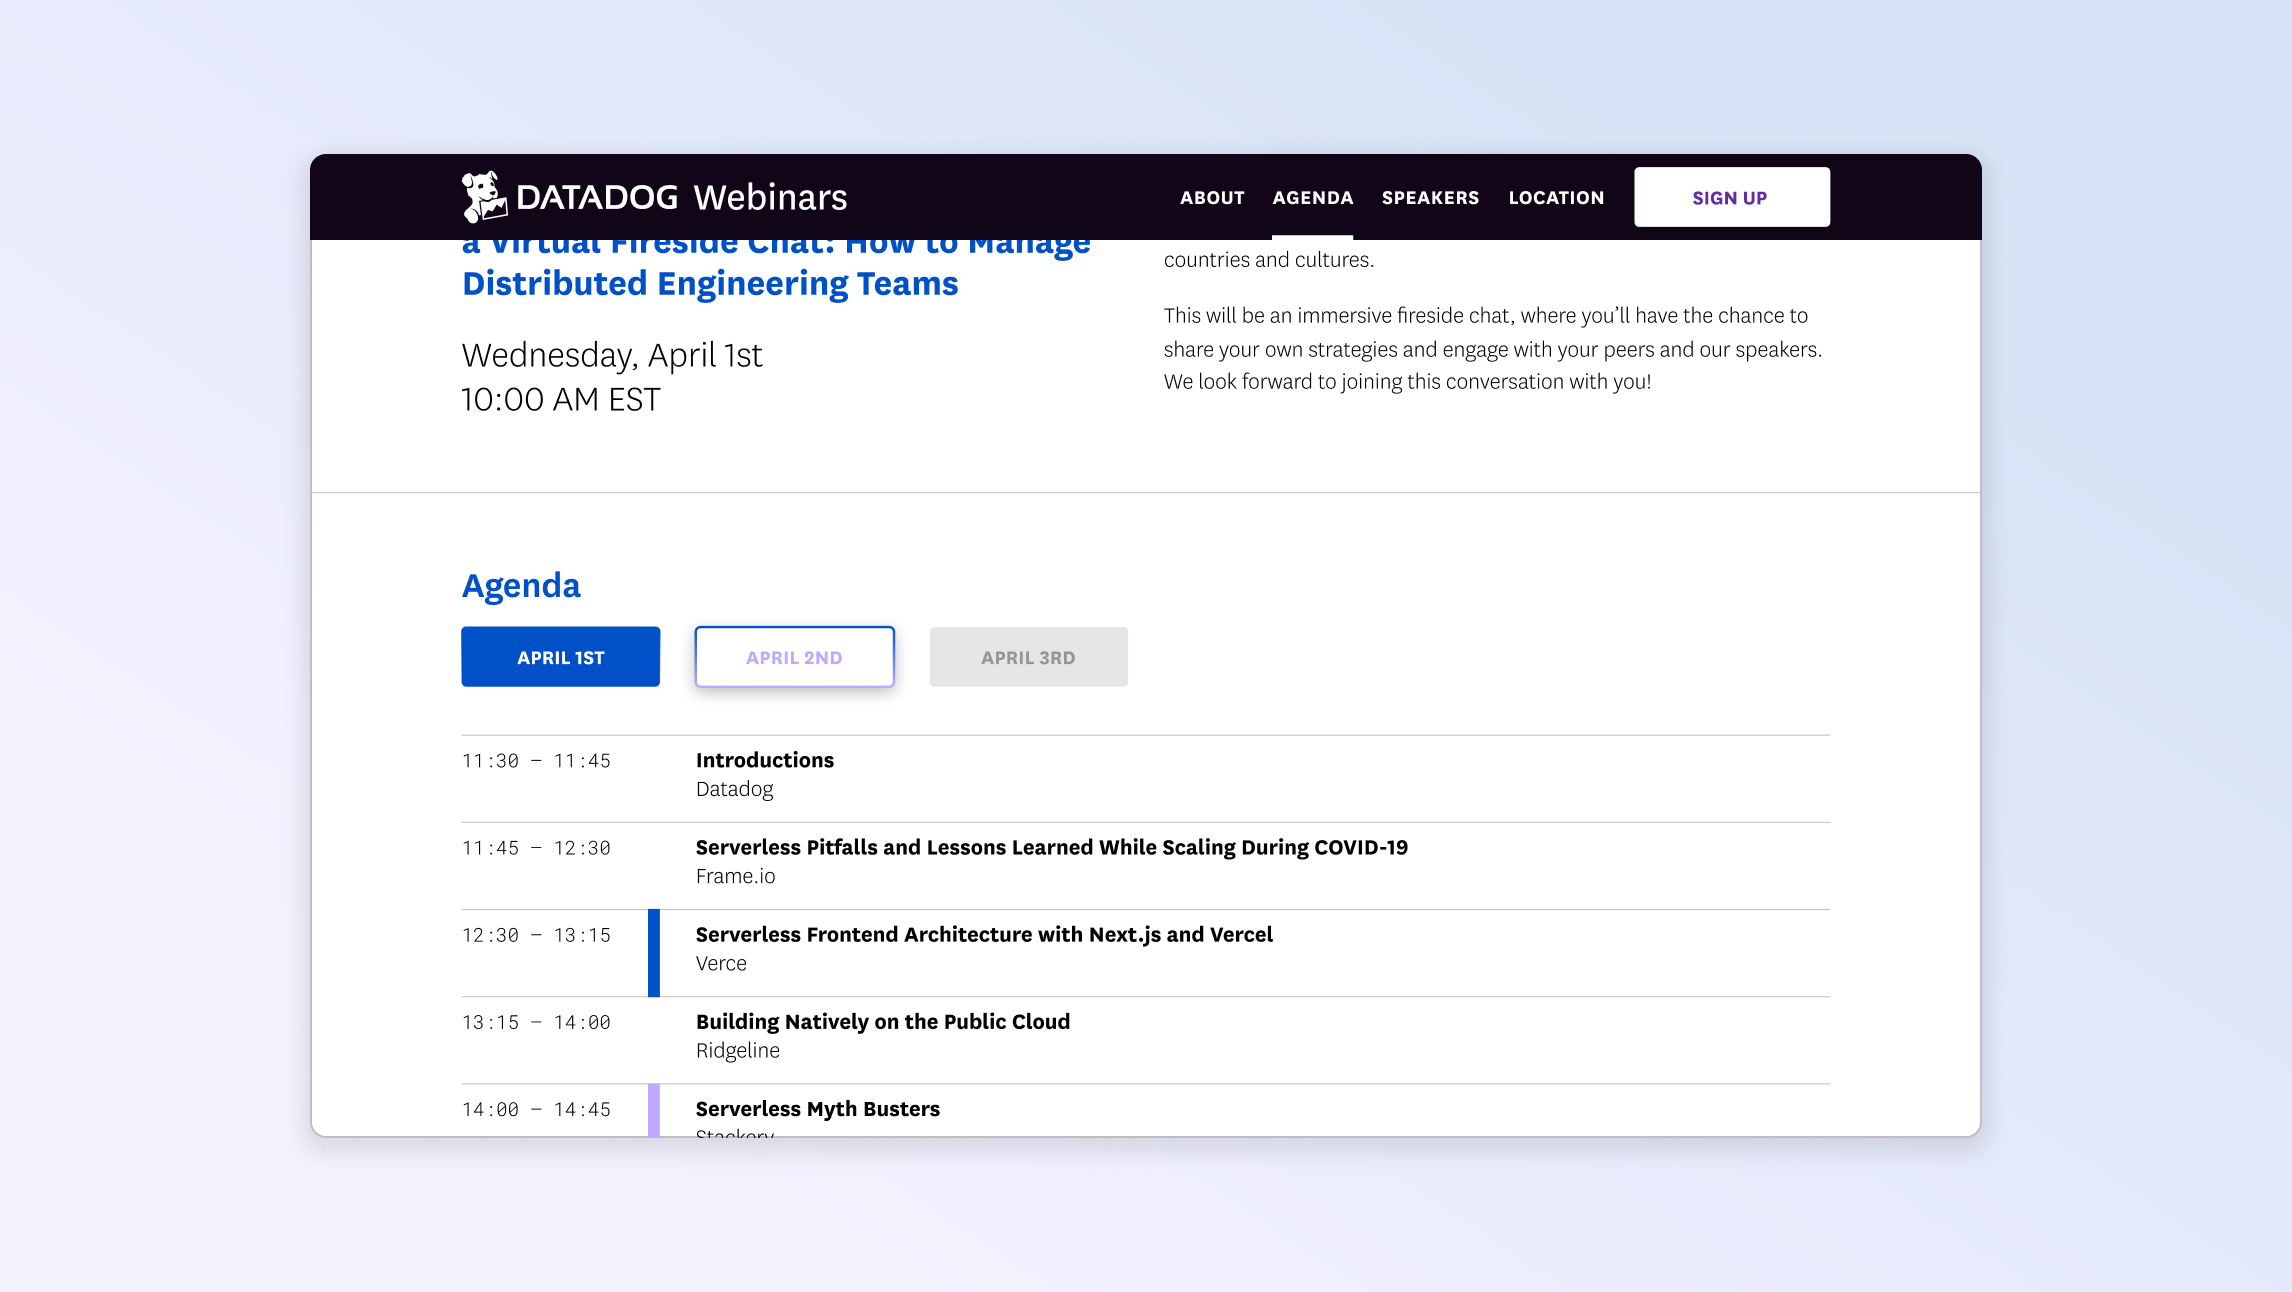Open the AGENDA navigation item
Image resolution: width=2292 pixels, height=1292 pixels.
[x=1313, y=197]
